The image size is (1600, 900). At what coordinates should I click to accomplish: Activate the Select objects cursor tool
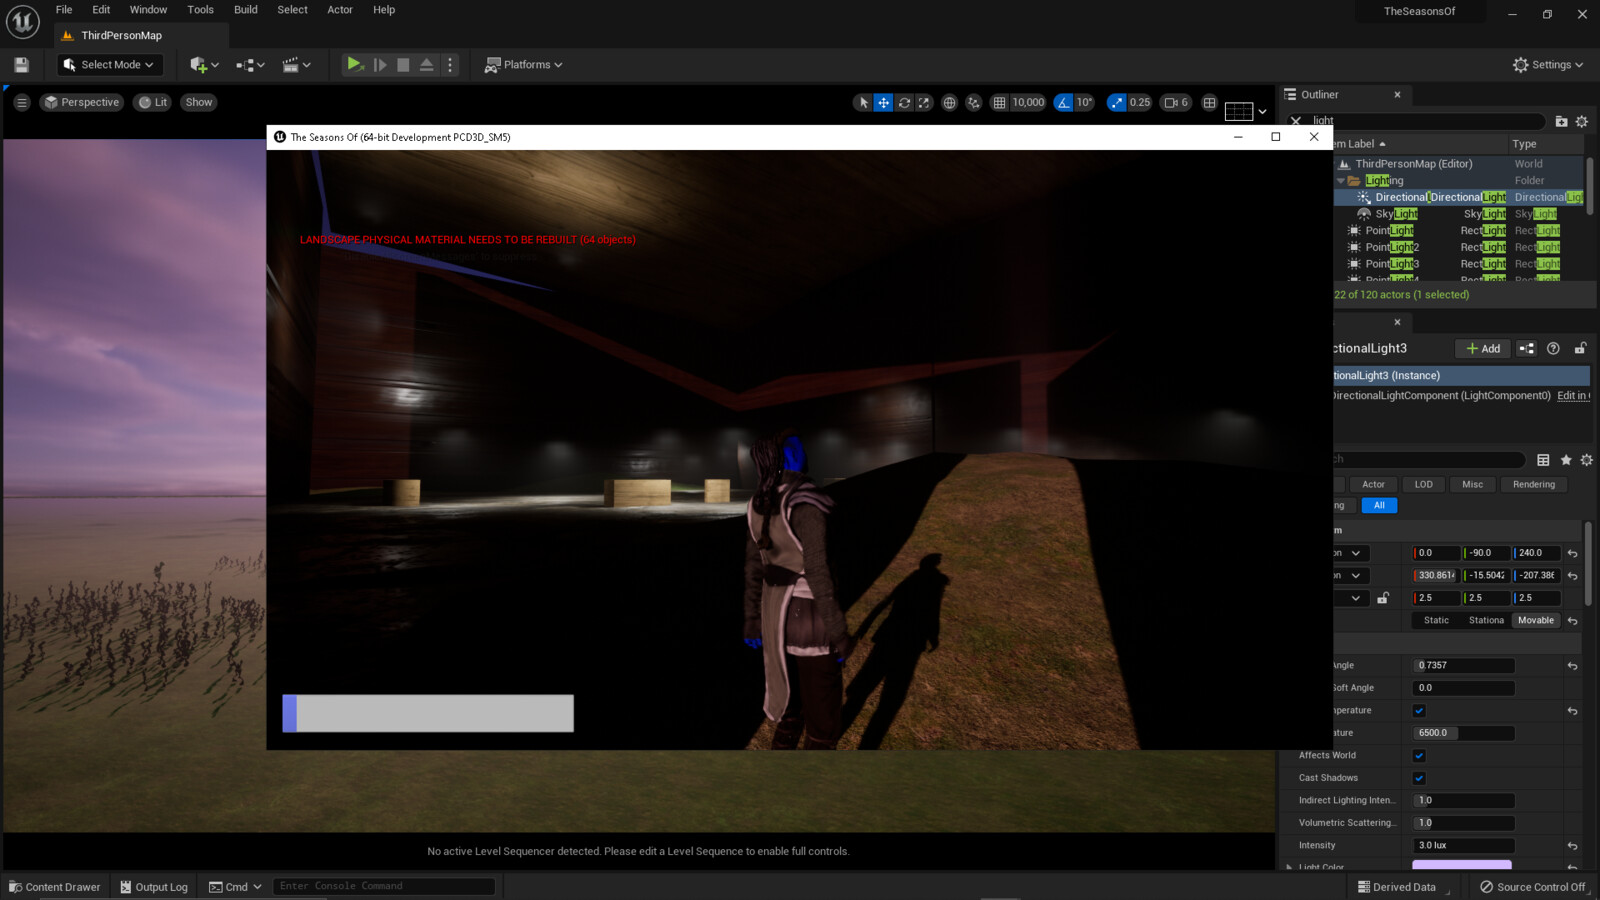tap(864, 102)
